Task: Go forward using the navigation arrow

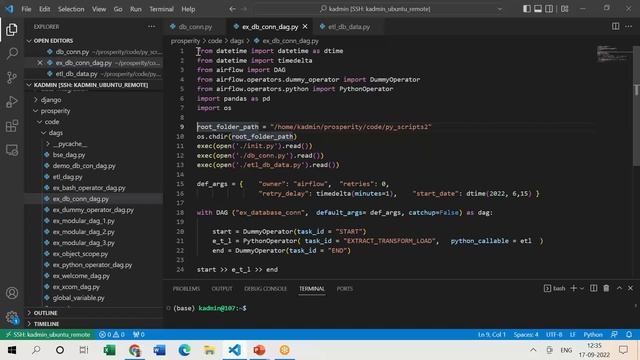Action: point(244,9)
